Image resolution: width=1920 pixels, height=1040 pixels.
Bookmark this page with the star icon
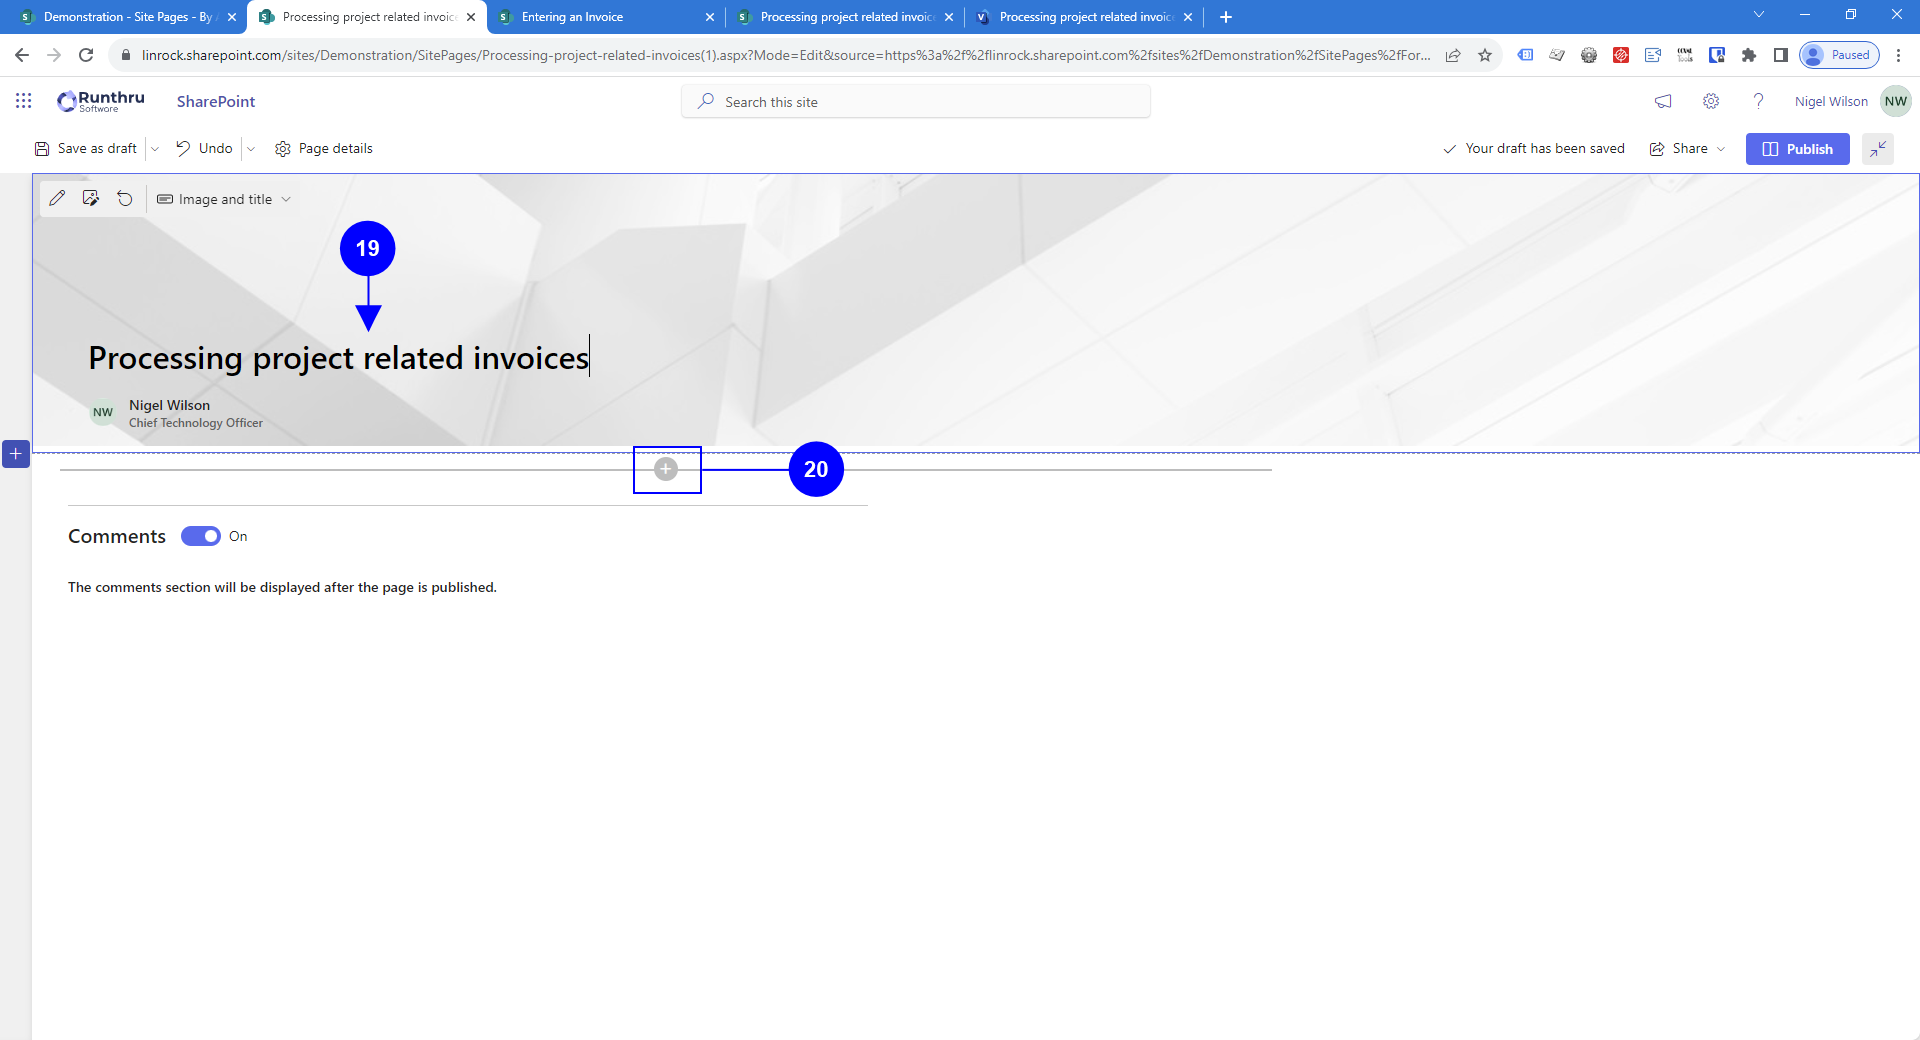point(1485,55)
